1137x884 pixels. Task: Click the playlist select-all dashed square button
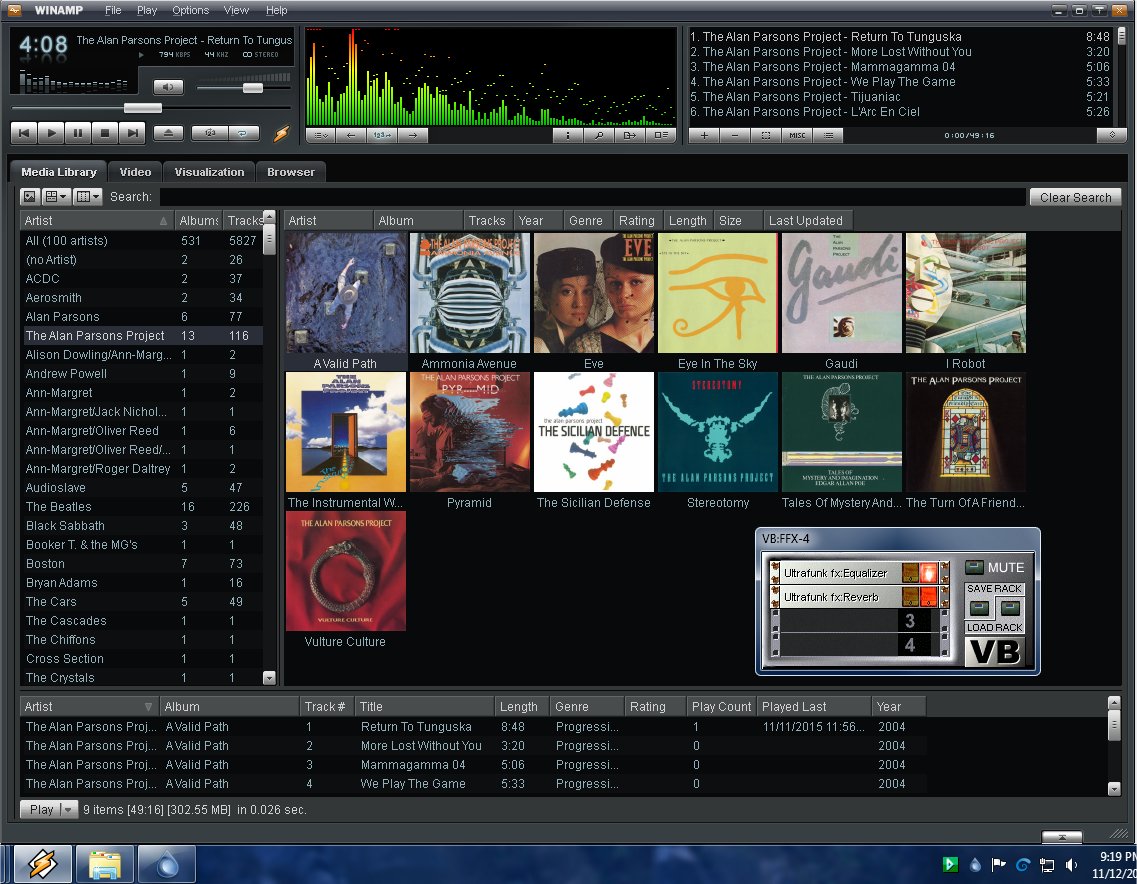pos(766,135)
